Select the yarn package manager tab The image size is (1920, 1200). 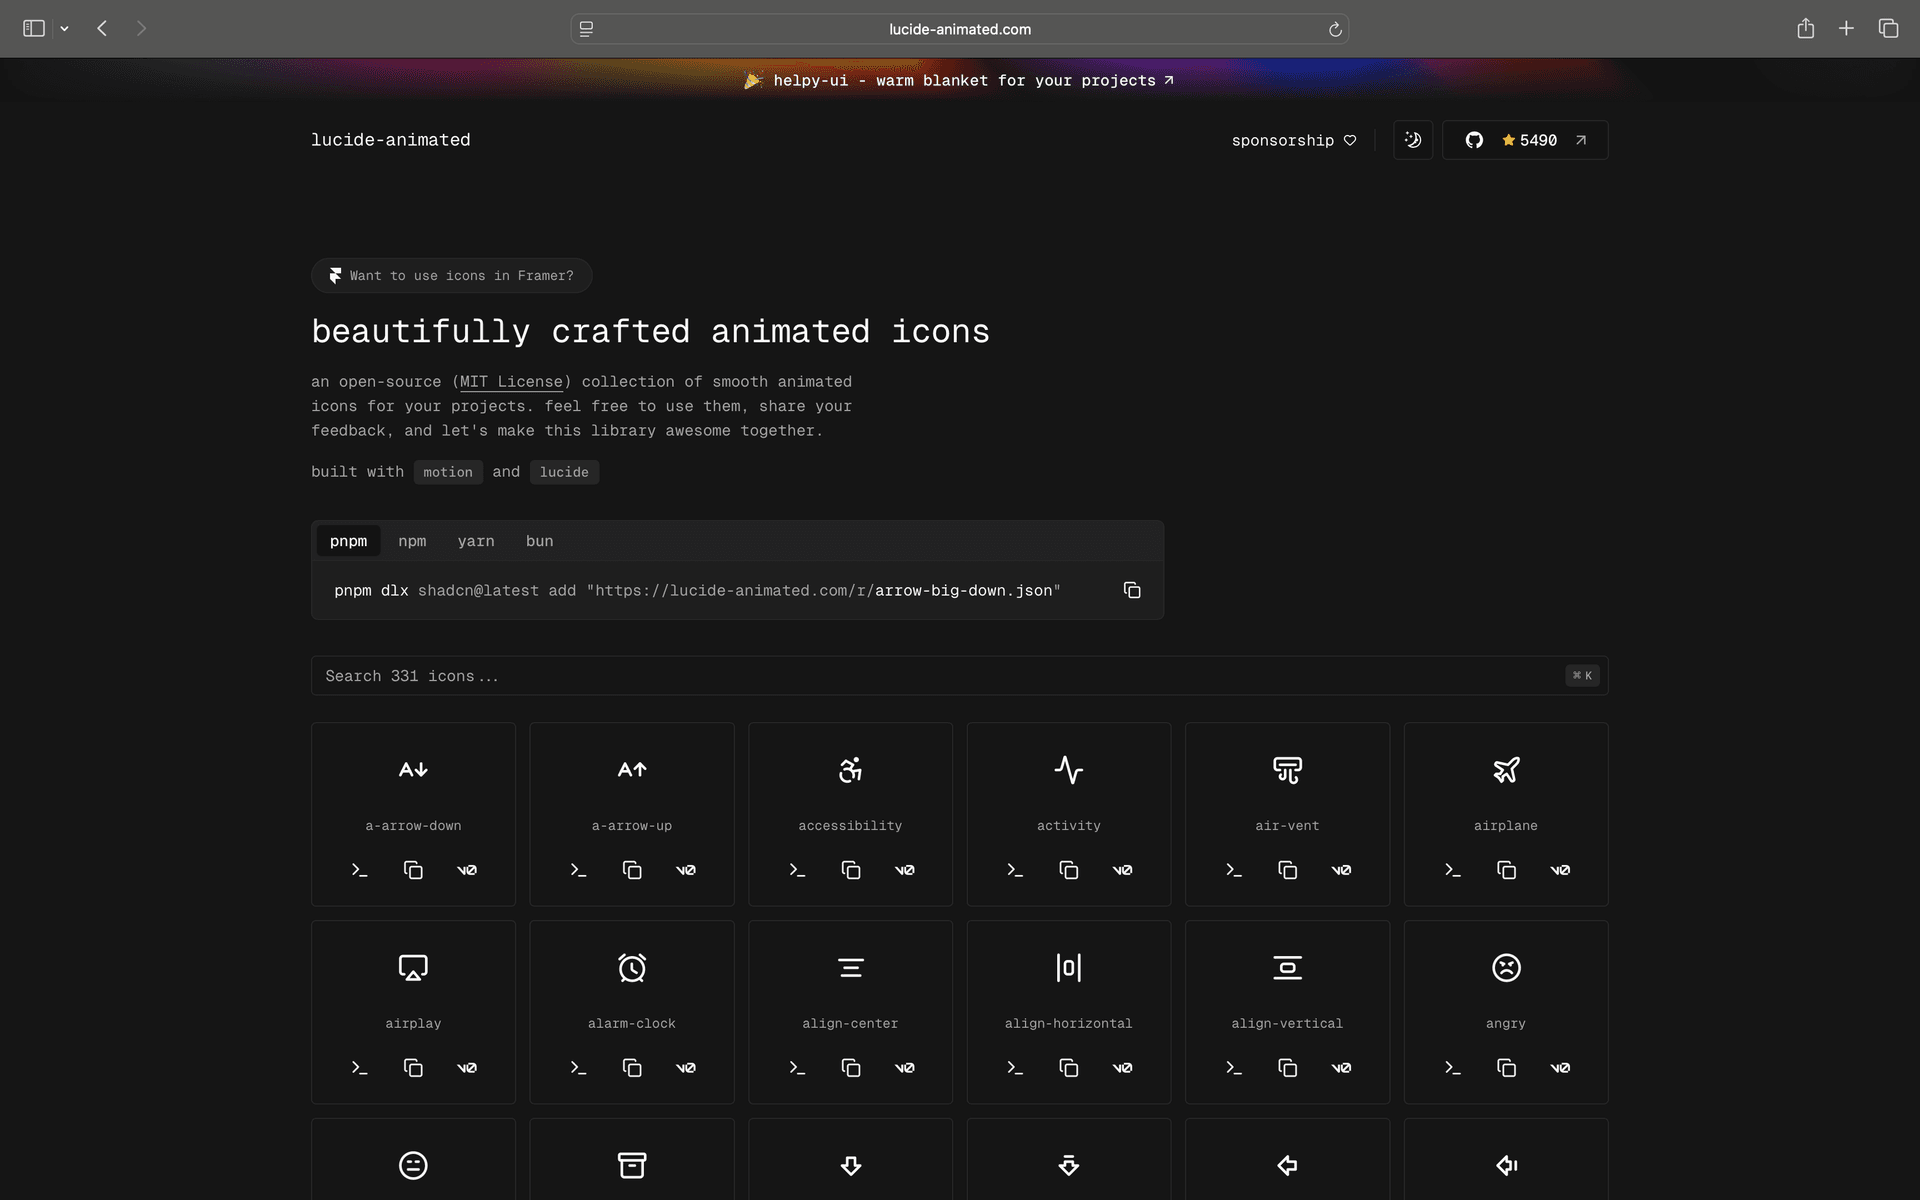tap(476, 541)
